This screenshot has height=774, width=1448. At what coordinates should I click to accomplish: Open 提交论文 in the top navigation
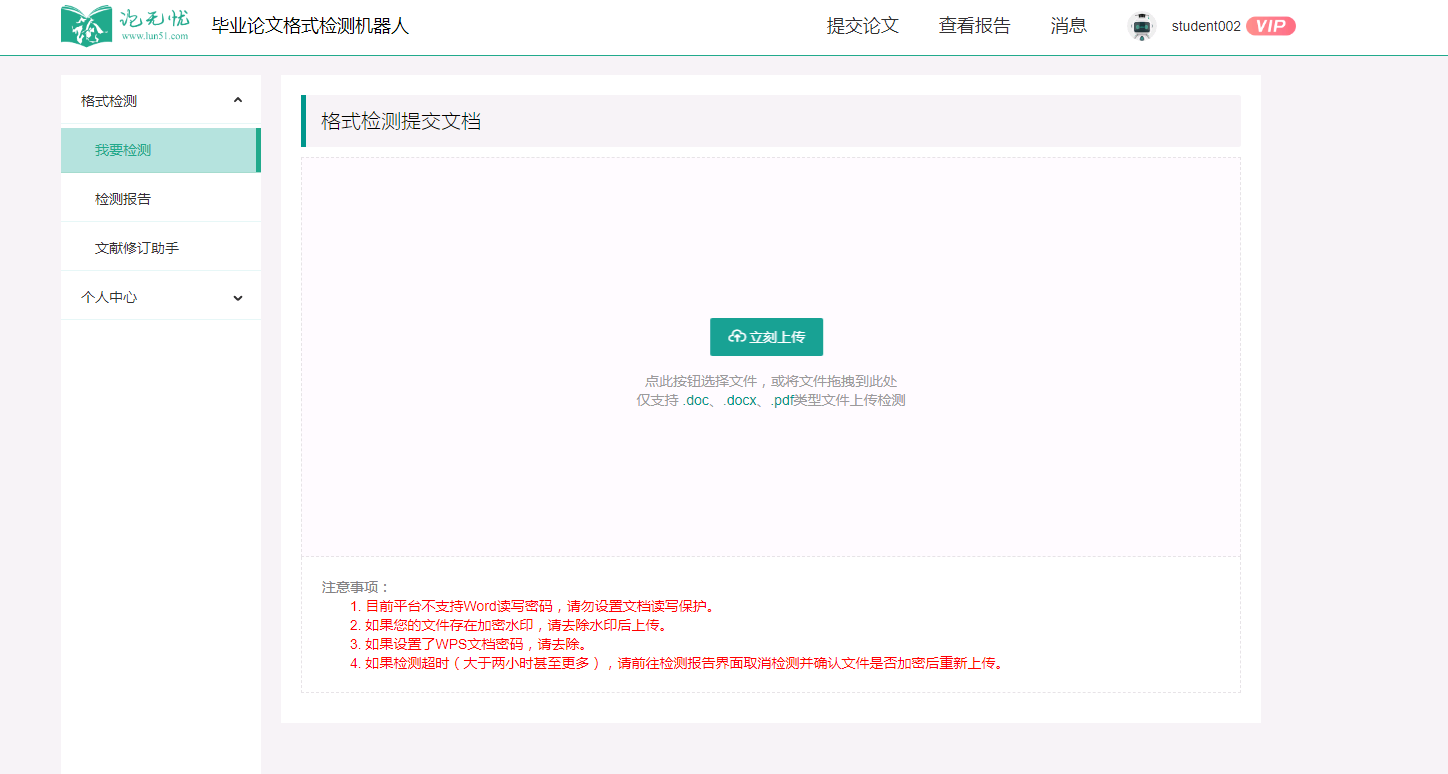tap(862, 26)
